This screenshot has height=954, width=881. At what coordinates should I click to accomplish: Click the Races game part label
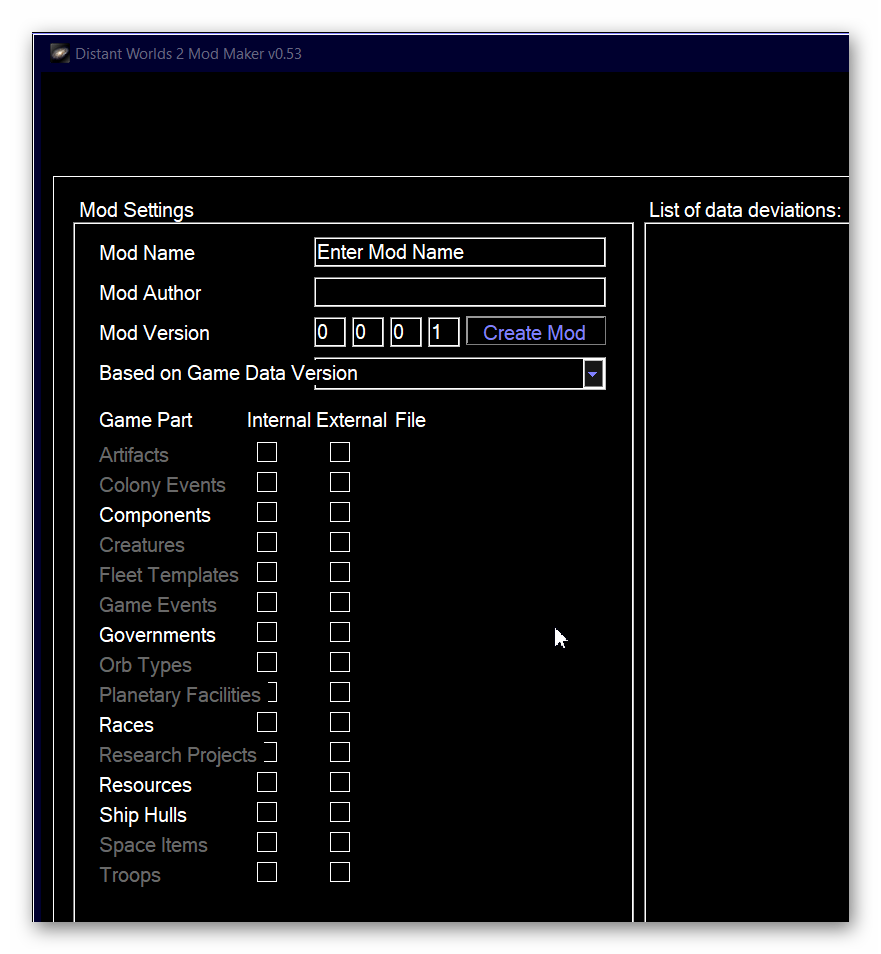[126, 725]
